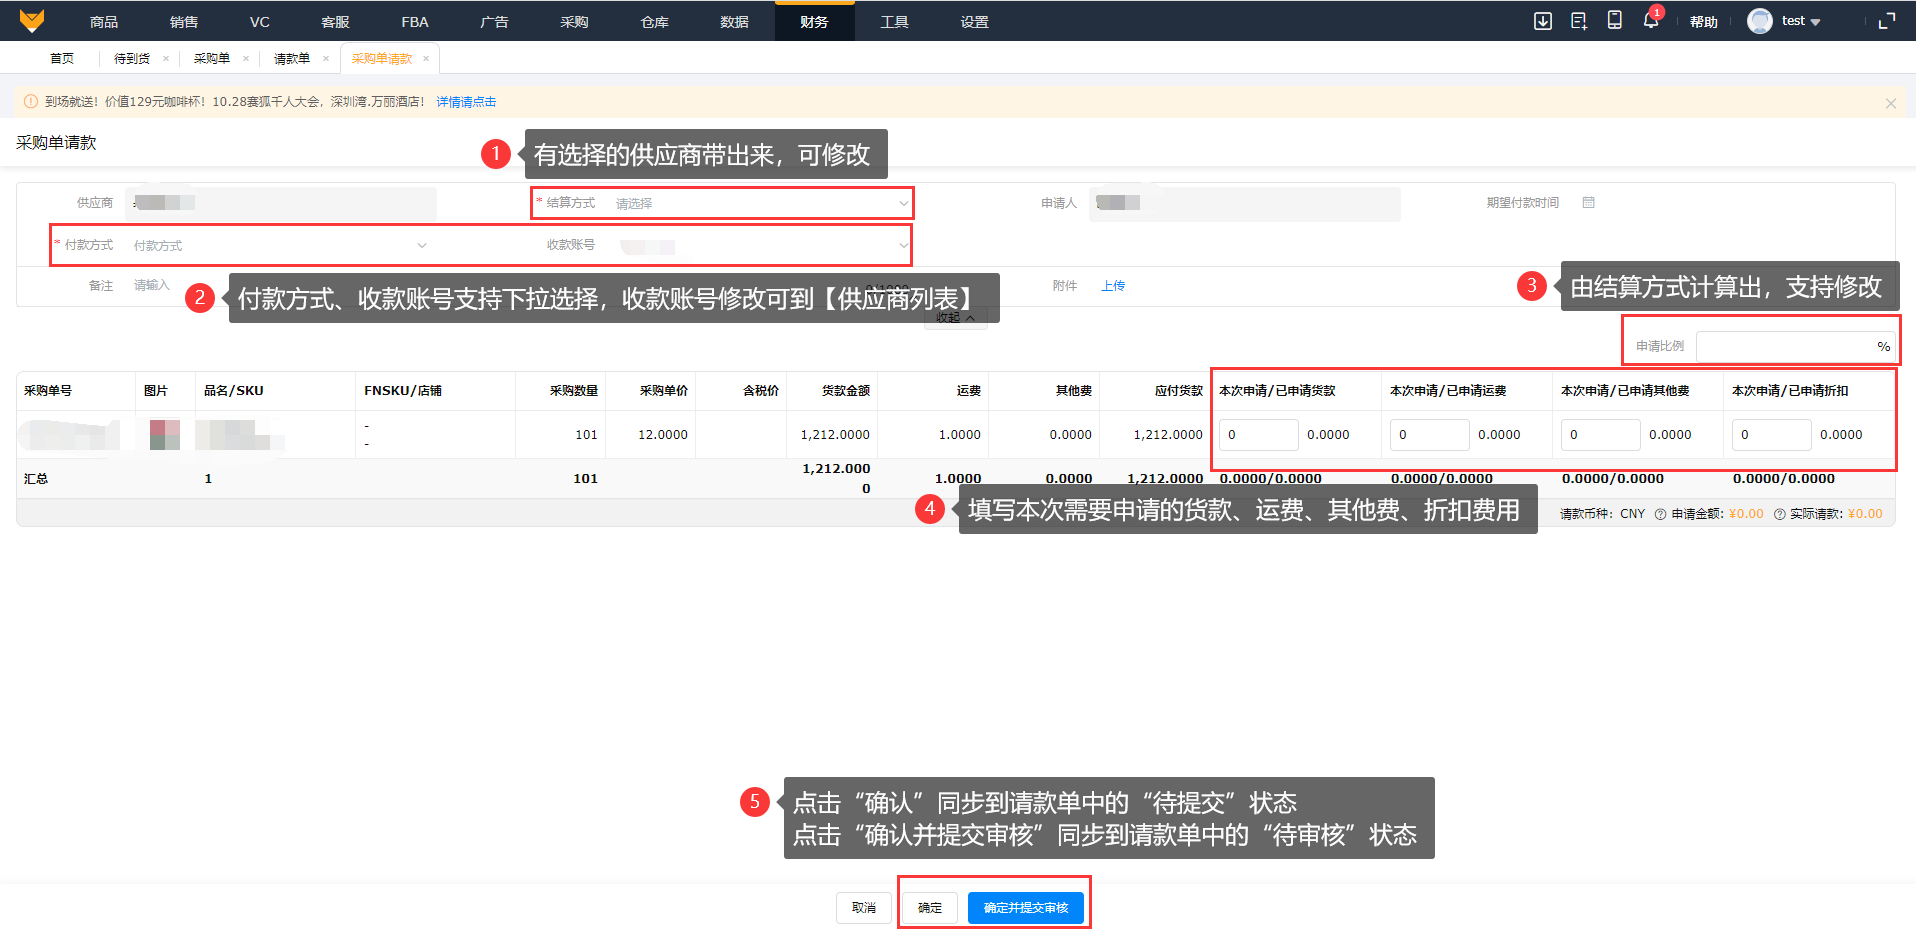Click the help icon beside 申请金额
This screenshot has width=1916, height=930.
[1660, 514]
